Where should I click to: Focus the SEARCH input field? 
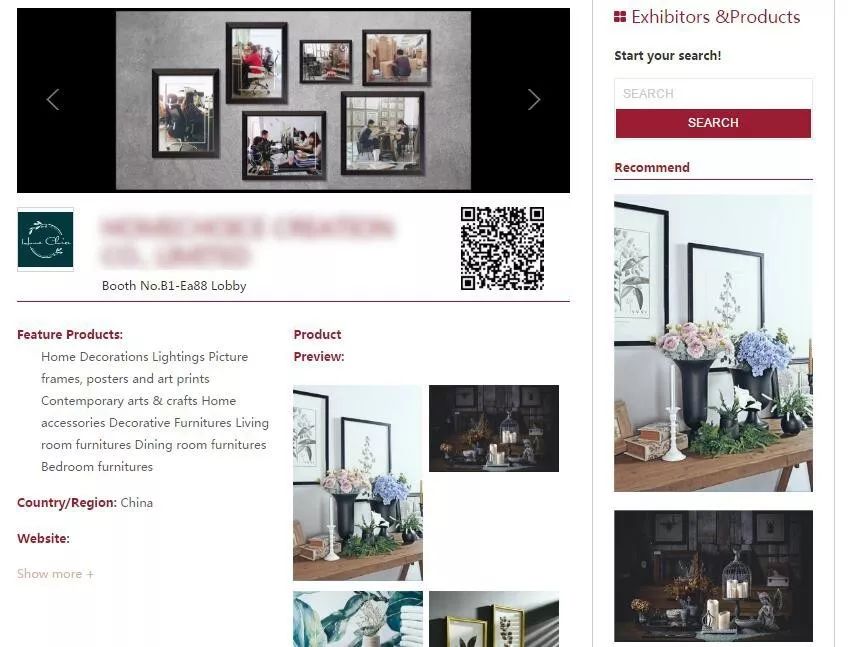713,94
